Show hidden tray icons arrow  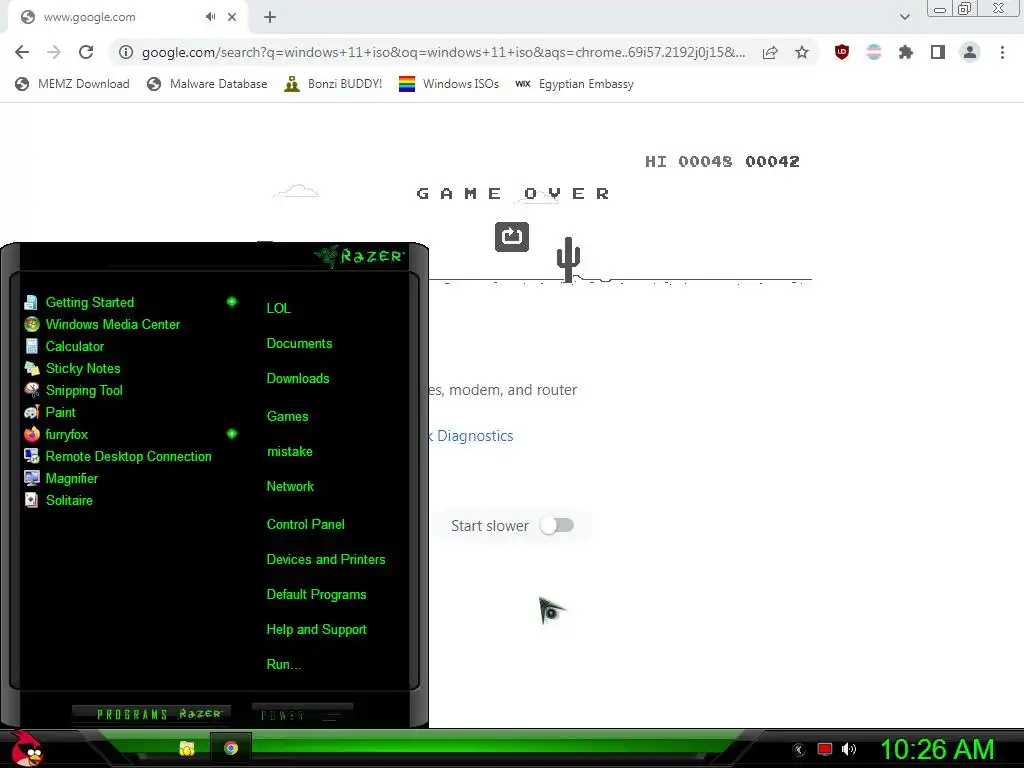click(798, 750)
